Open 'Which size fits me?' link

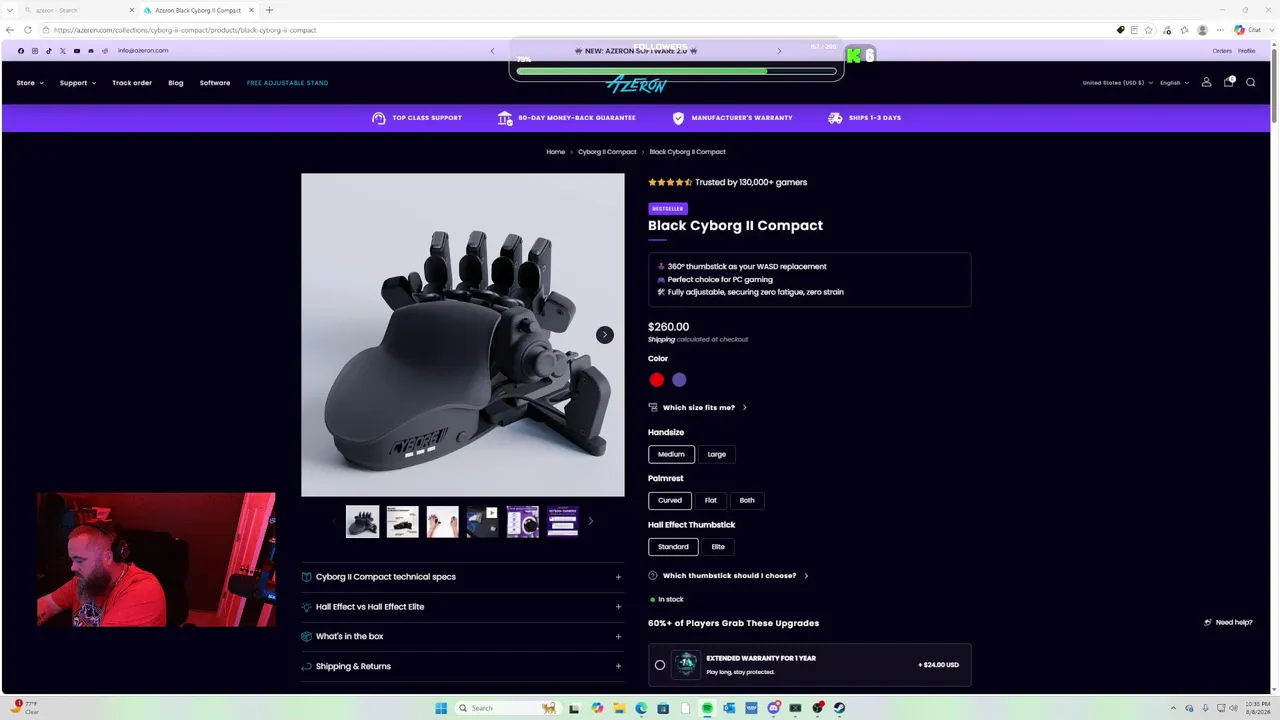click(x=698, y=408)
